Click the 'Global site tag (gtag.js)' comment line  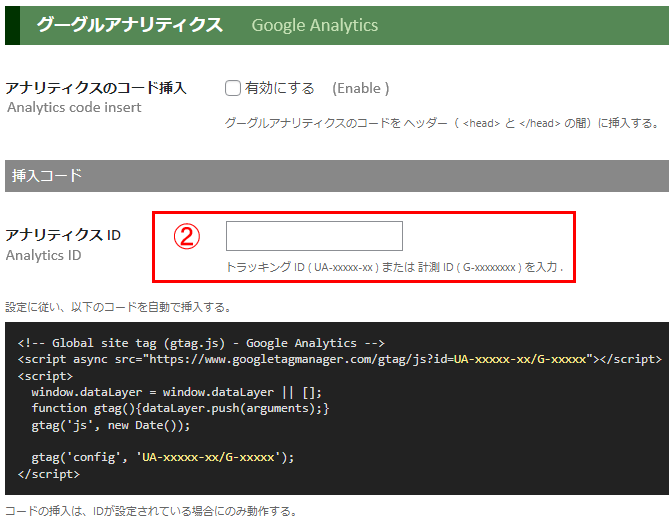tap(201, 343)
